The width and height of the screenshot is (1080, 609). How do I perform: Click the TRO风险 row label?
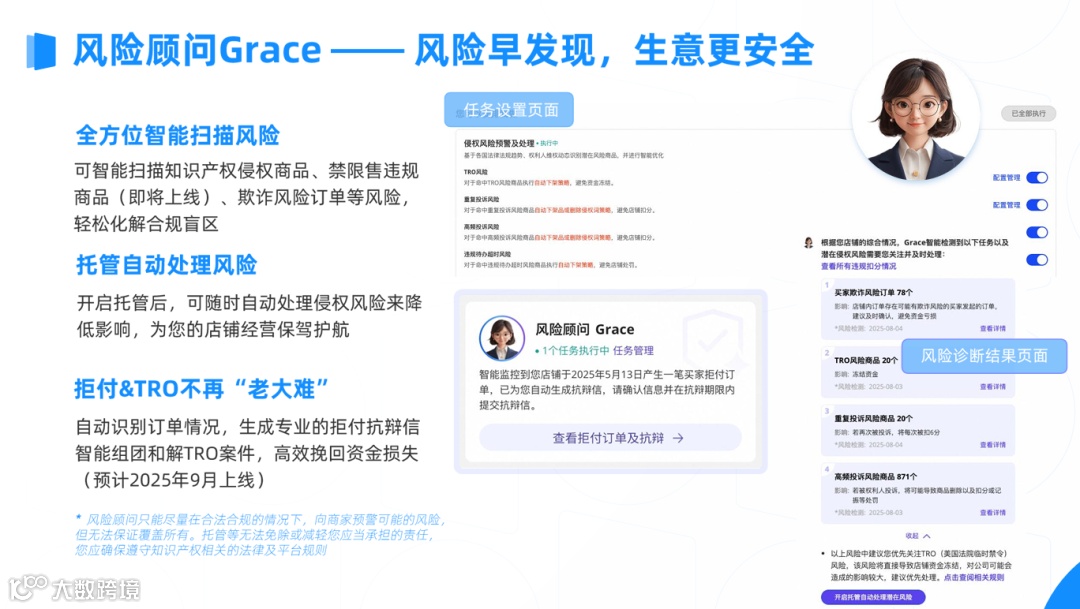pos(475,172)
